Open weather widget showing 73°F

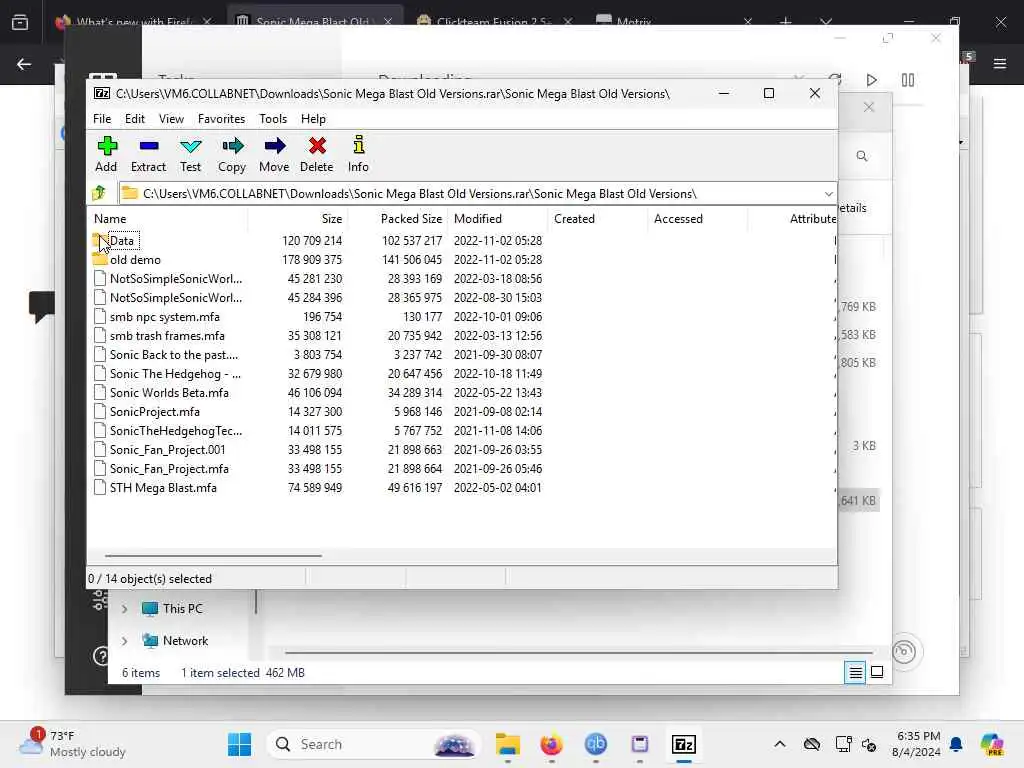click(x=72, y=744)
